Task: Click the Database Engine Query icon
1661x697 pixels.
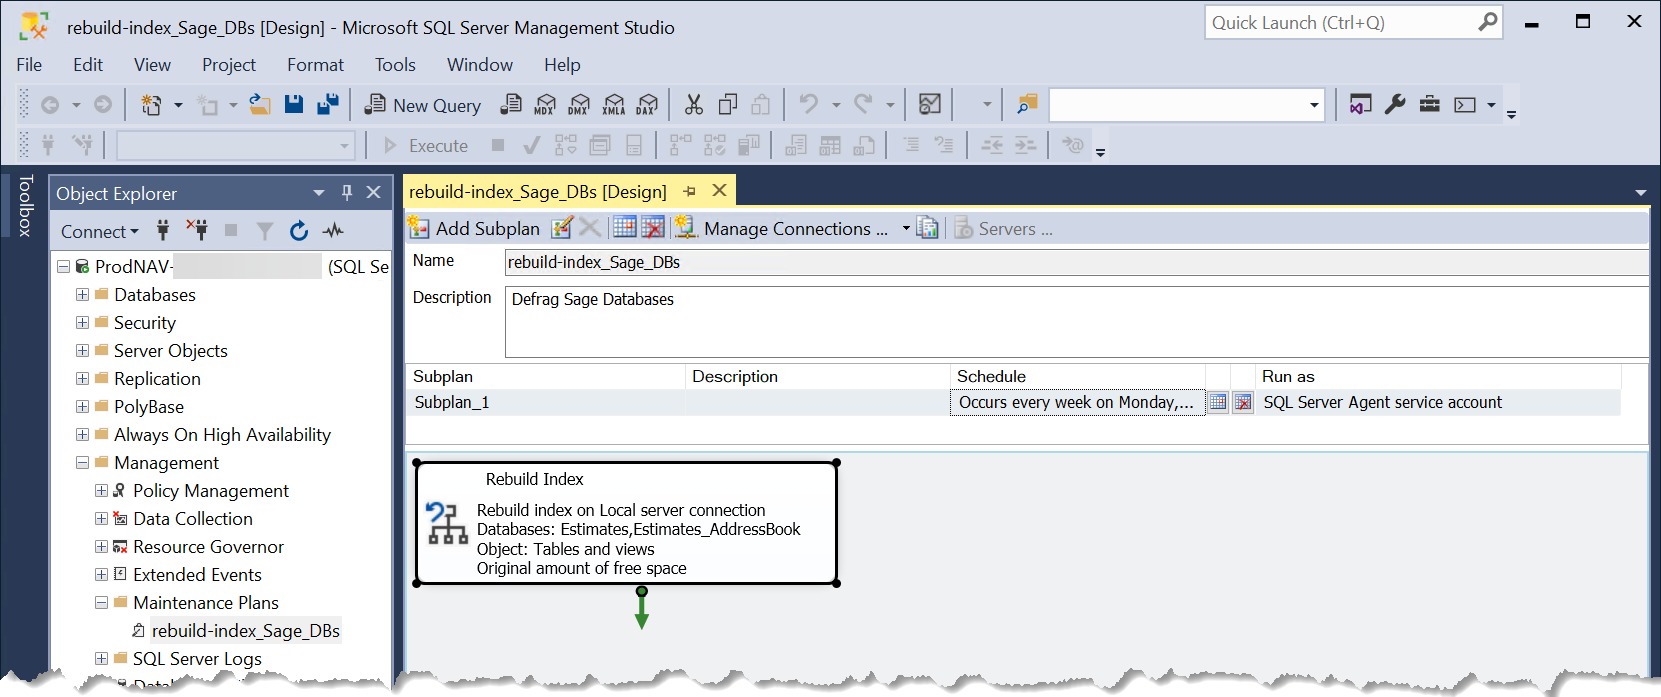Action: pos(511,104)
